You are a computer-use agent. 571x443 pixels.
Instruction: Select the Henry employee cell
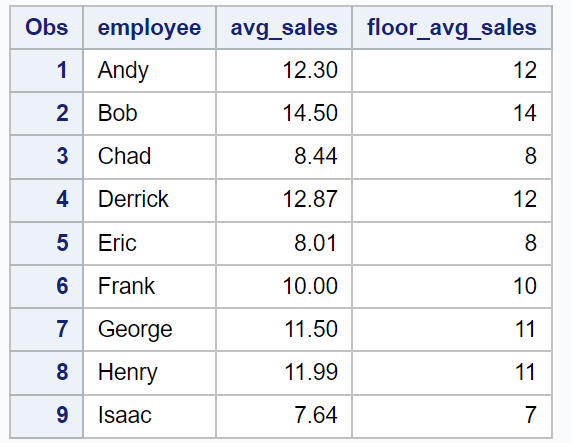149,372
